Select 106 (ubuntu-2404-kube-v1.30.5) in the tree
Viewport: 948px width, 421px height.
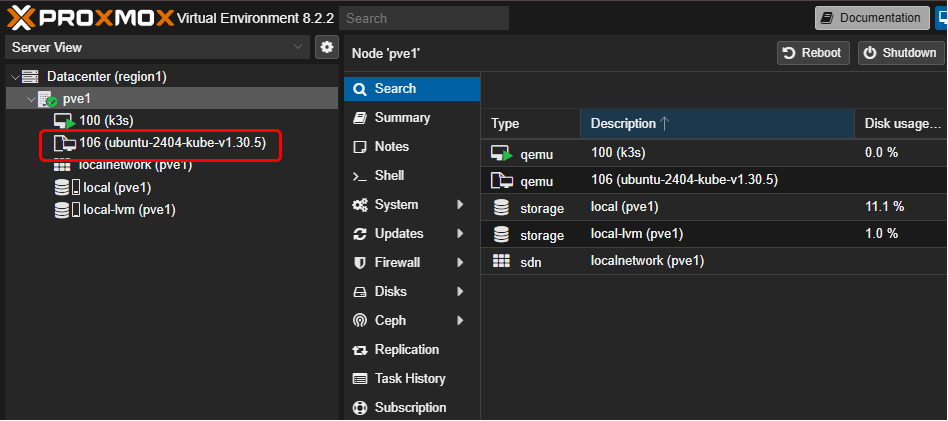tap(172, 143)
